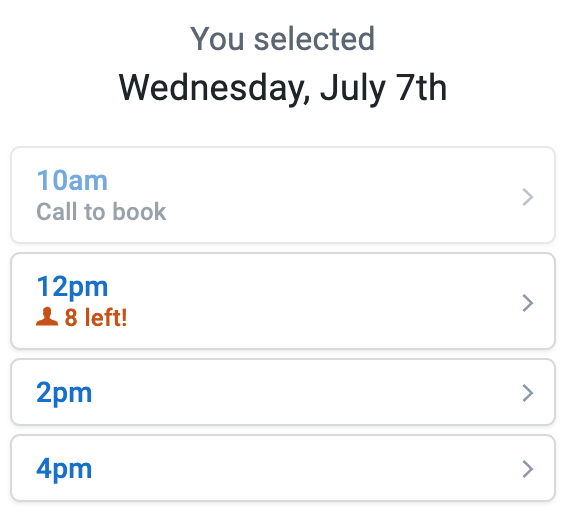
Task: Tap the 4pm time label
Action: (64, 469)
